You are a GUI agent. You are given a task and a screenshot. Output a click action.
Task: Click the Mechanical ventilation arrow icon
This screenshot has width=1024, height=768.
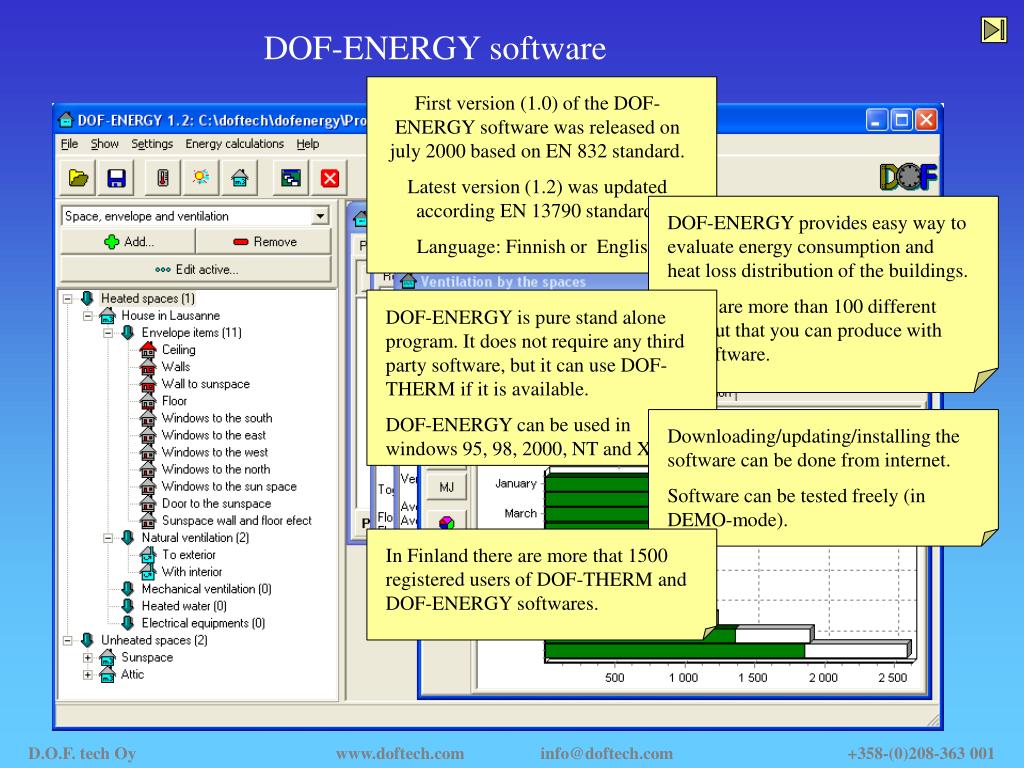[x=128, y=589]
